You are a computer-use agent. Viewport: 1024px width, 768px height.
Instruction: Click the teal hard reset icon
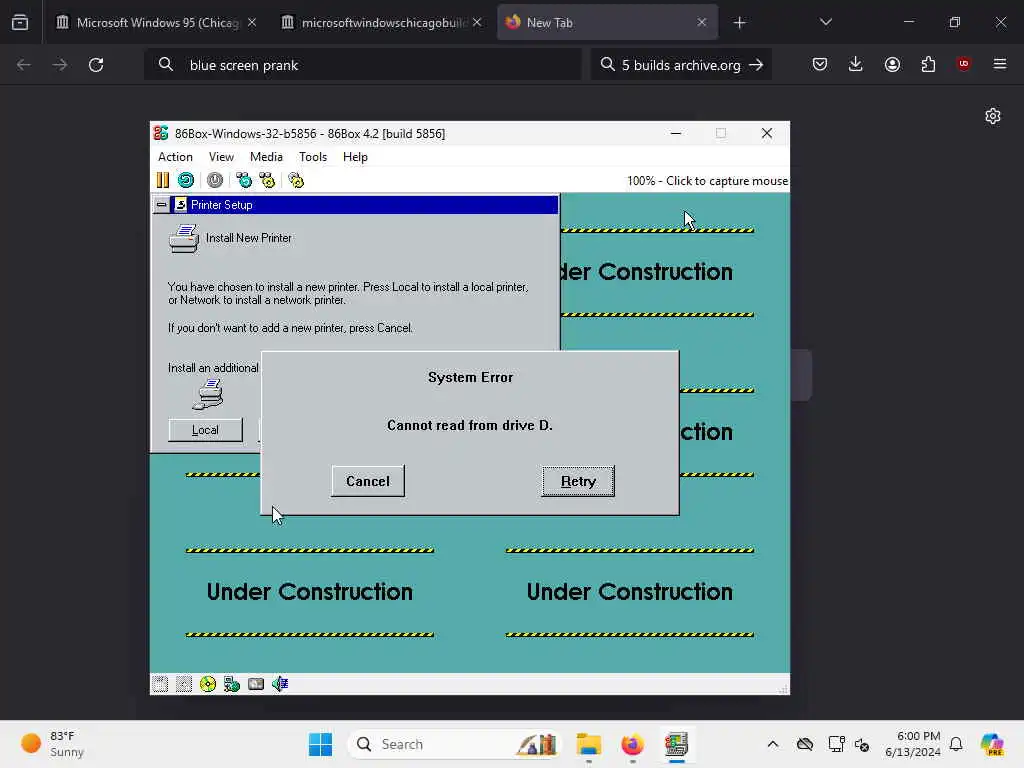[x=186, y=180]
